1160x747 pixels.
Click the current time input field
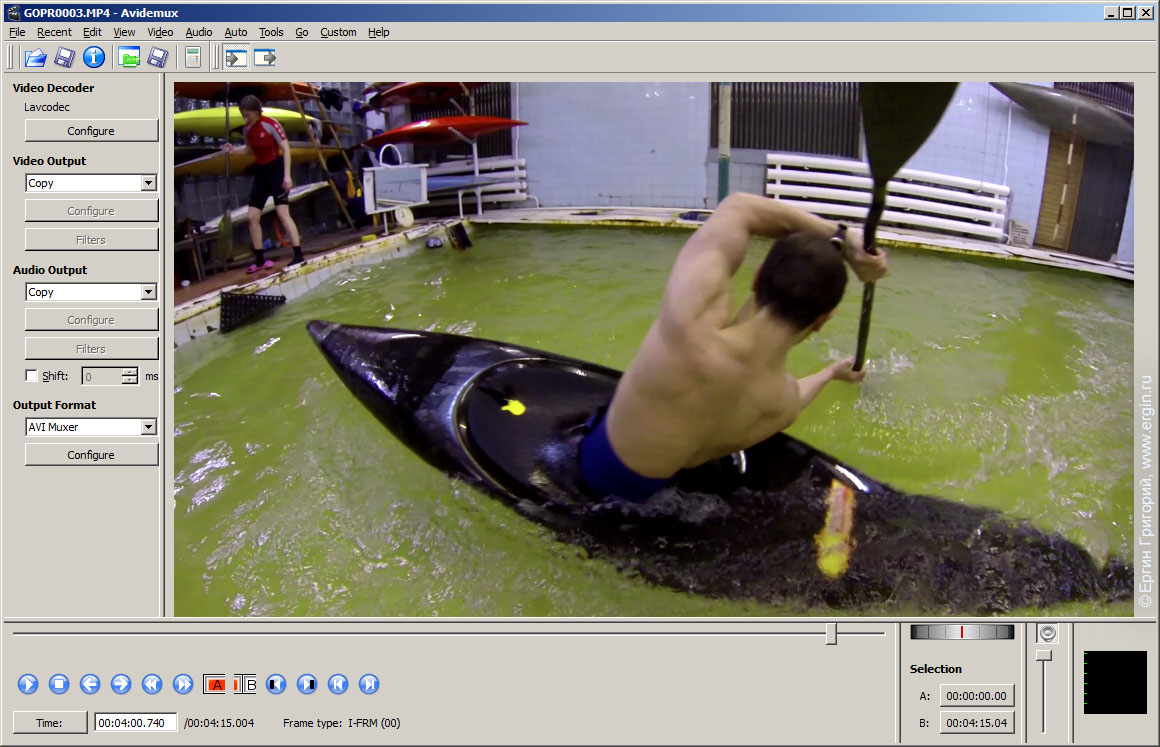coord(135,723)
